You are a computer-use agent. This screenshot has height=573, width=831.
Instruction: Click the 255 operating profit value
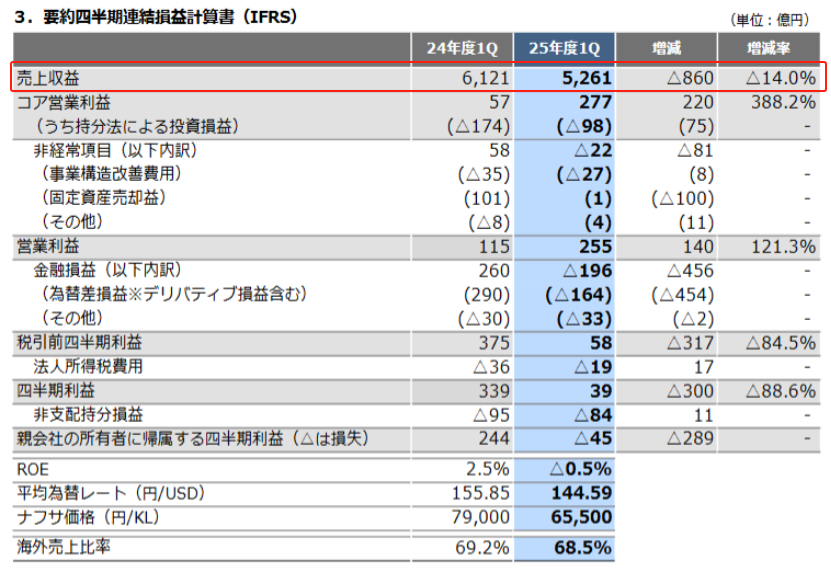click(596, 246)
